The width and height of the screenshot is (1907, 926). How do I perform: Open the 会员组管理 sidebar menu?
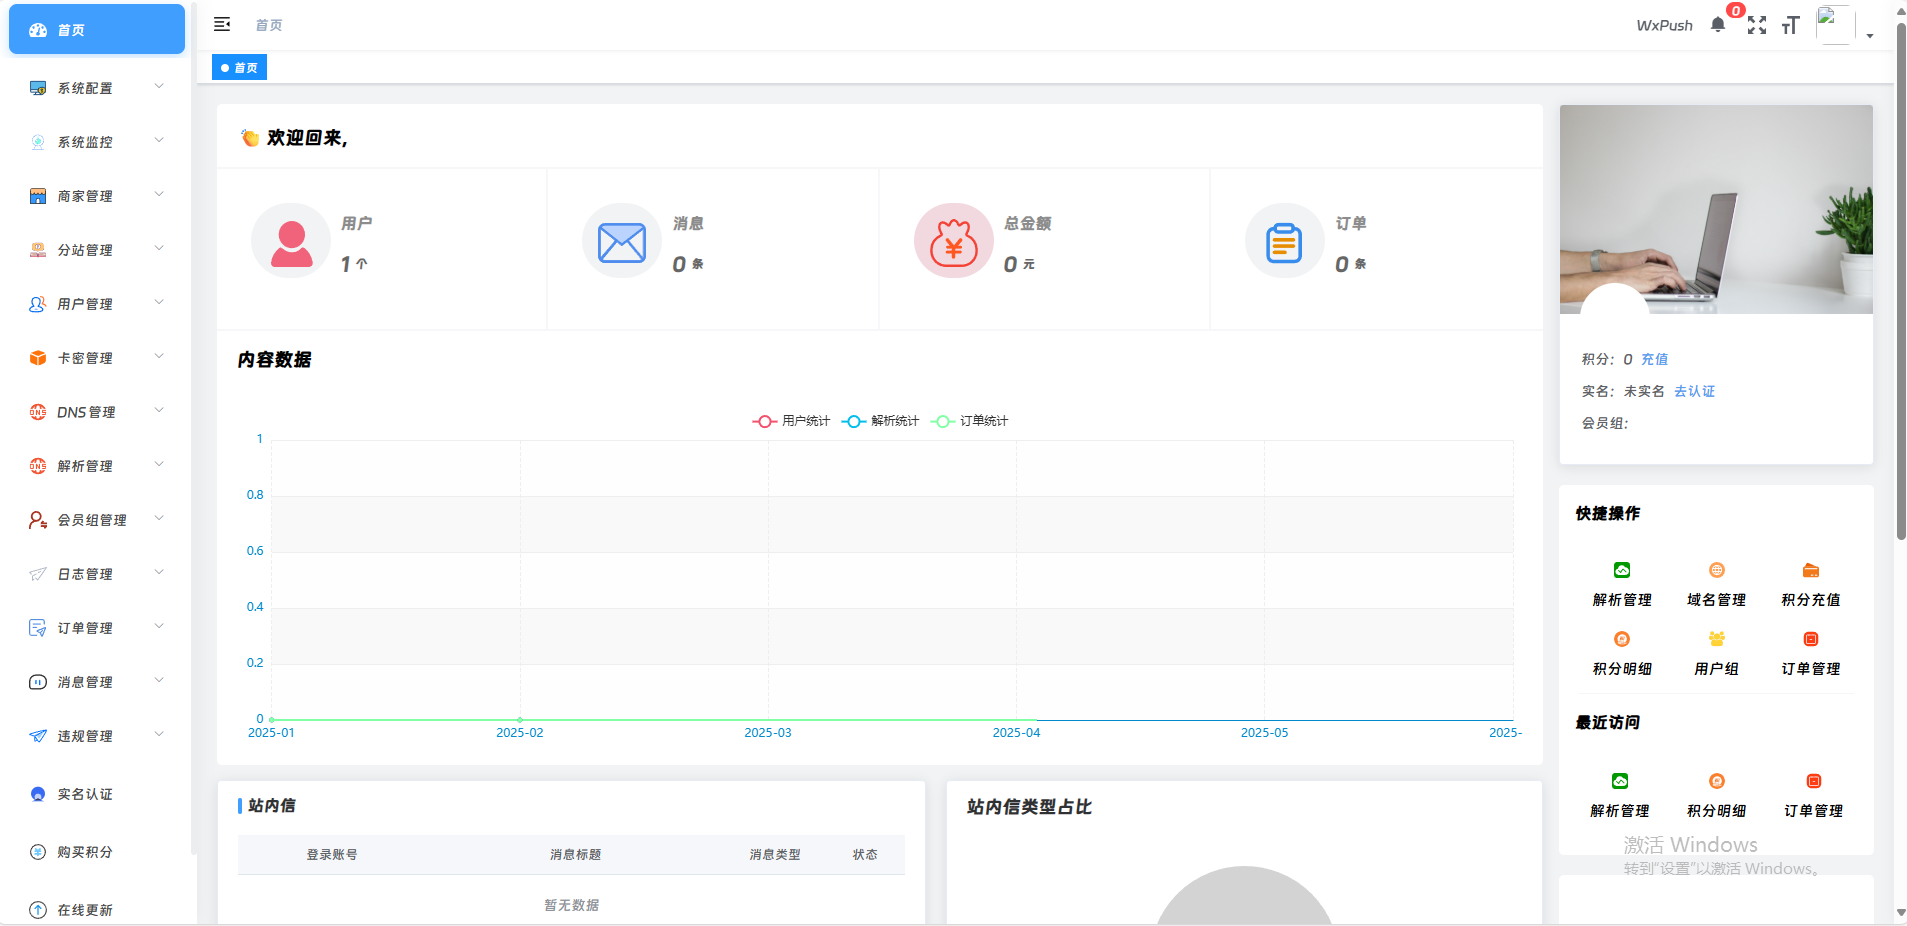[x=97, y=520]
